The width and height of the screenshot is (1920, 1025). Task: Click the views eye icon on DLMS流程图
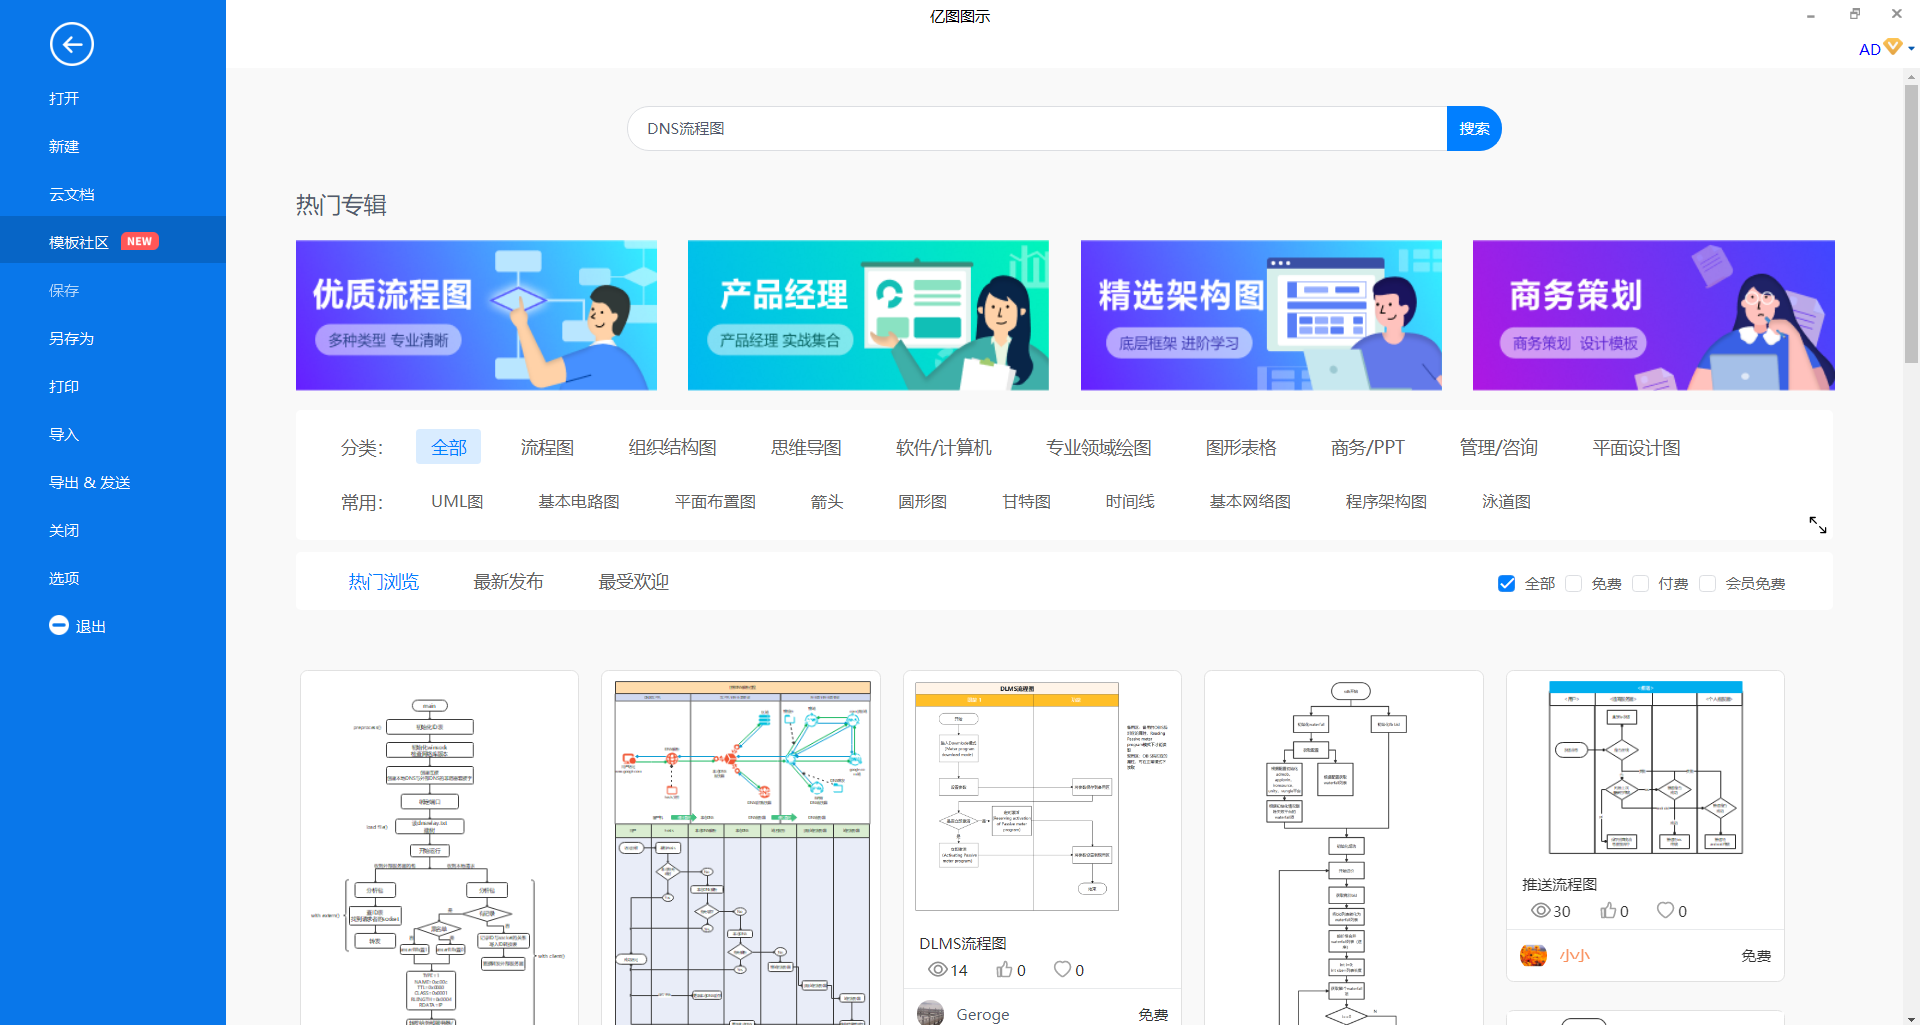click(x=937, y=969)
